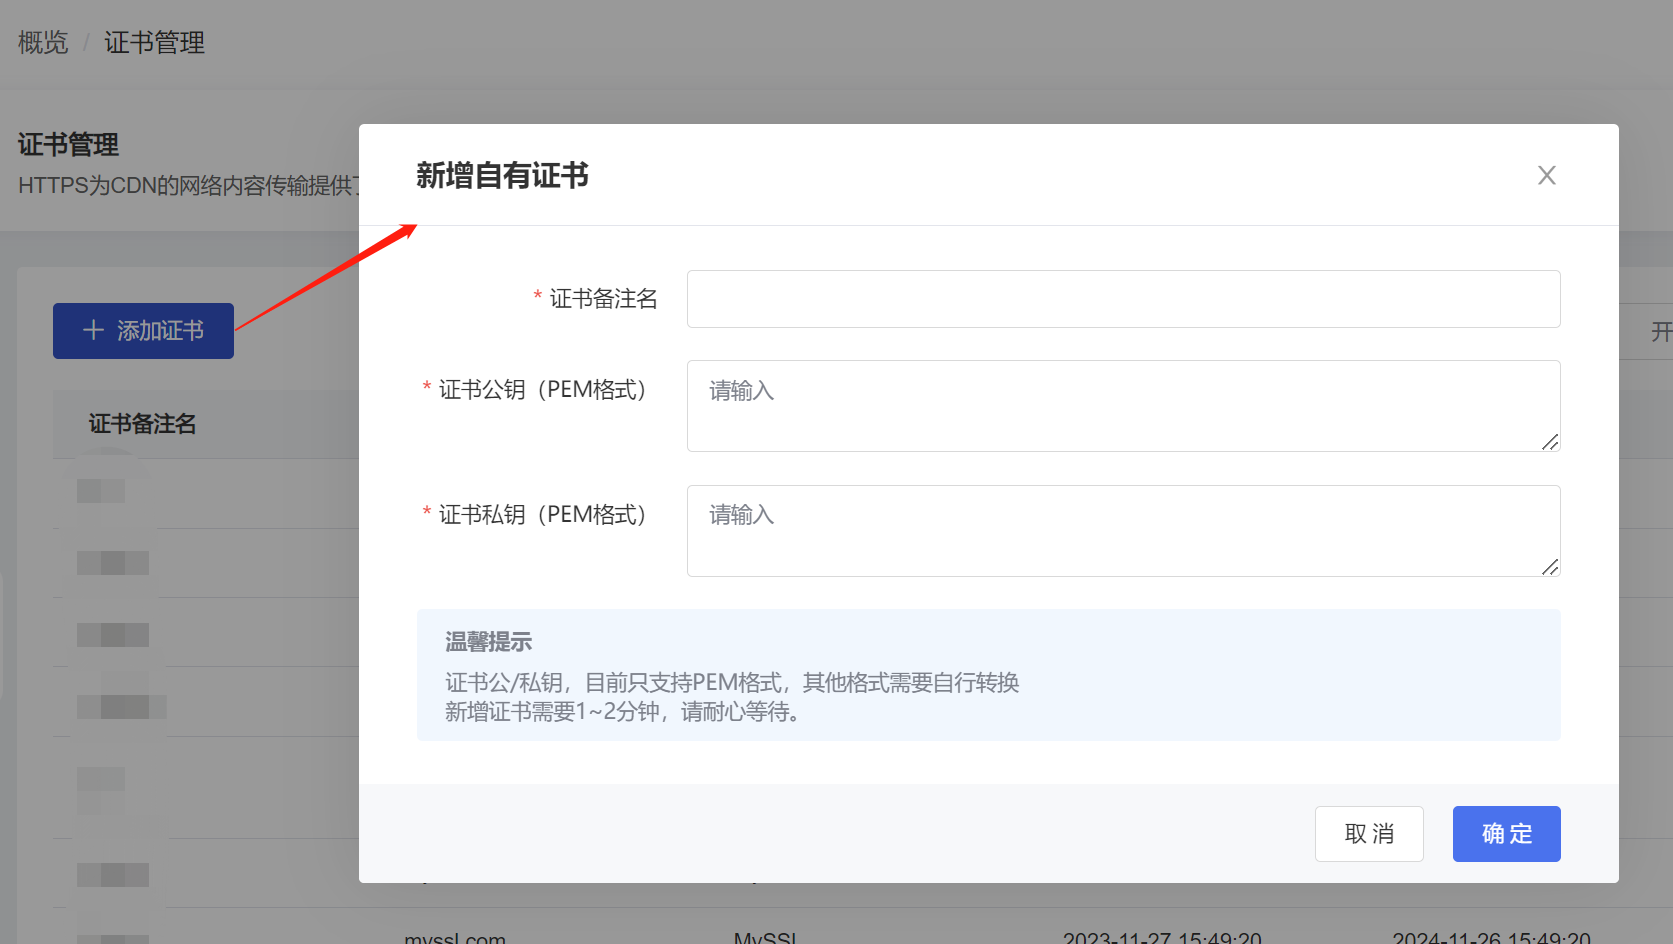The image size is (1673, 944).
Task: Open the 概览 breadcrumb link
Action: coord(43,42)
